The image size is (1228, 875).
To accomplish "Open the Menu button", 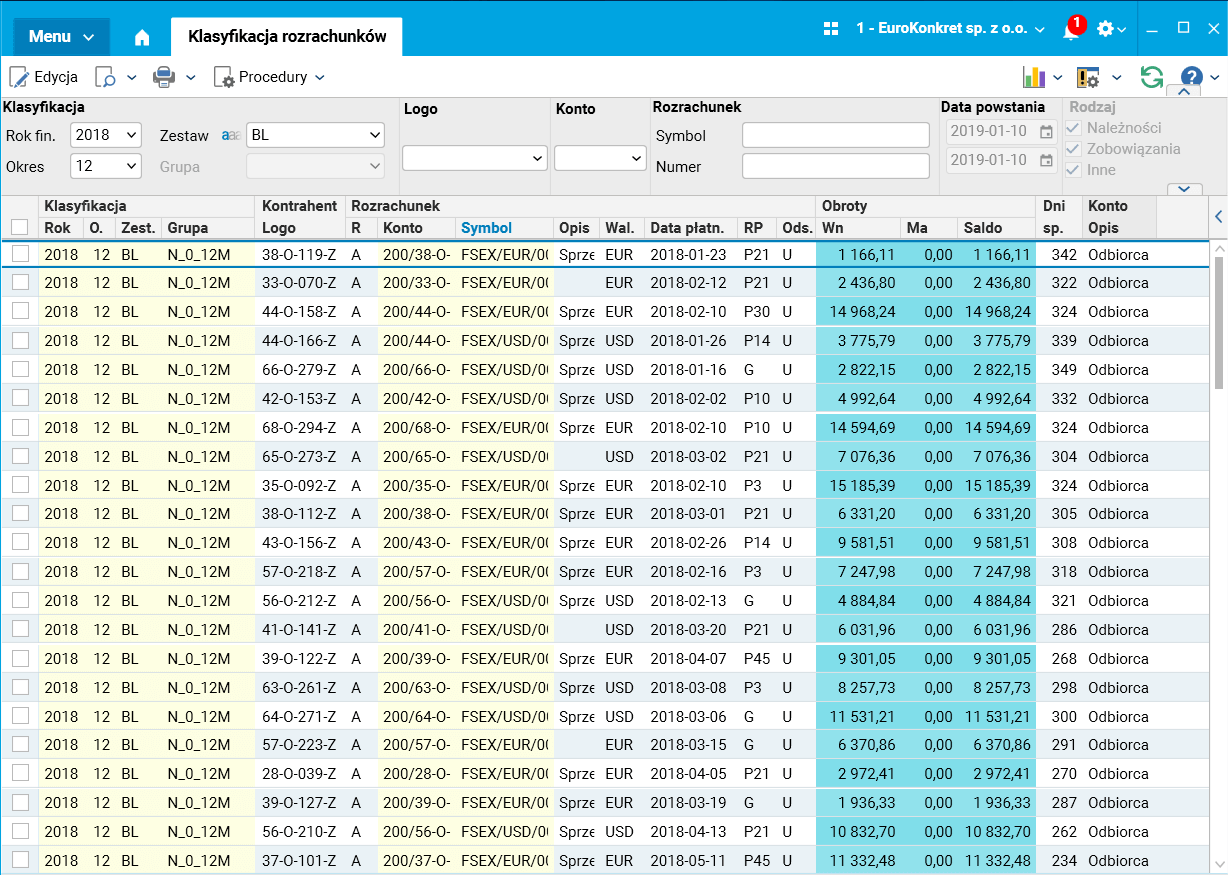I will [61, 37].
